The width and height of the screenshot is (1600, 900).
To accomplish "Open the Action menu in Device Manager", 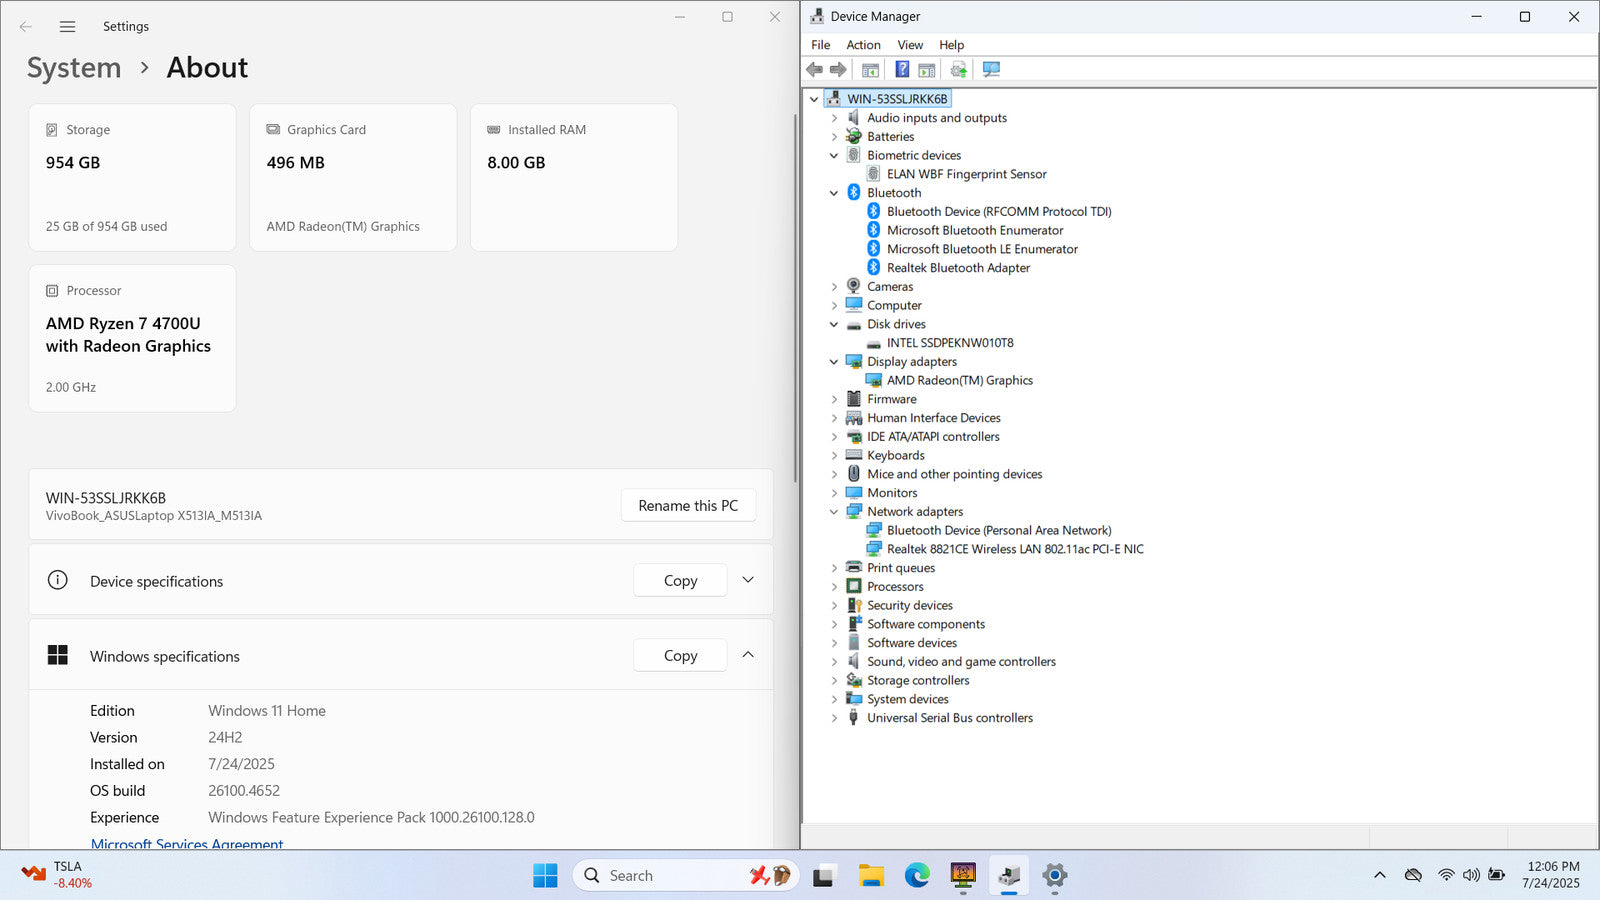I will [x=863, y=45].
